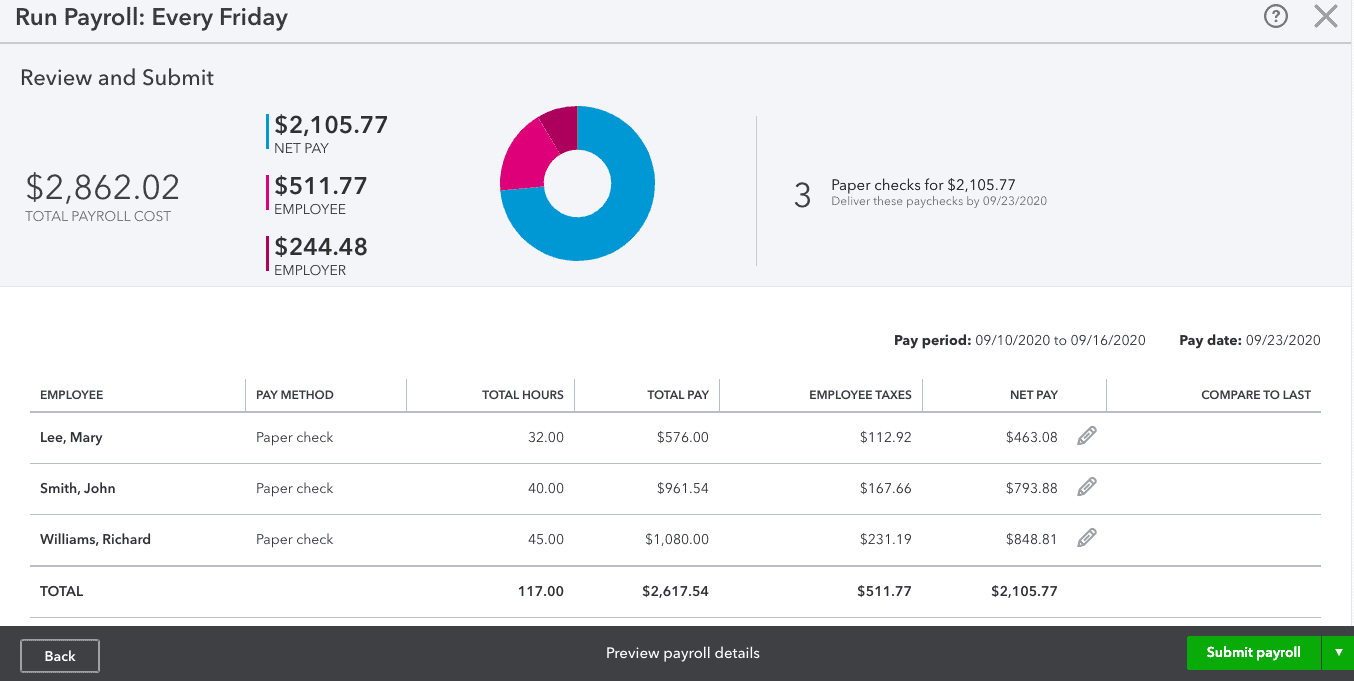Open the Submit payroll dropdown arrow
The width and height of the screenshot is (1354, 681).
pyautogui.click(x=1338, y=652)
